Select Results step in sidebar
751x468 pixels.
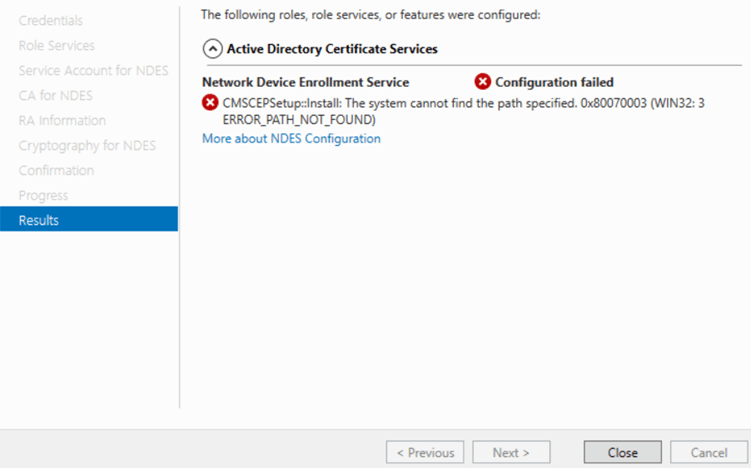(89, 220)
